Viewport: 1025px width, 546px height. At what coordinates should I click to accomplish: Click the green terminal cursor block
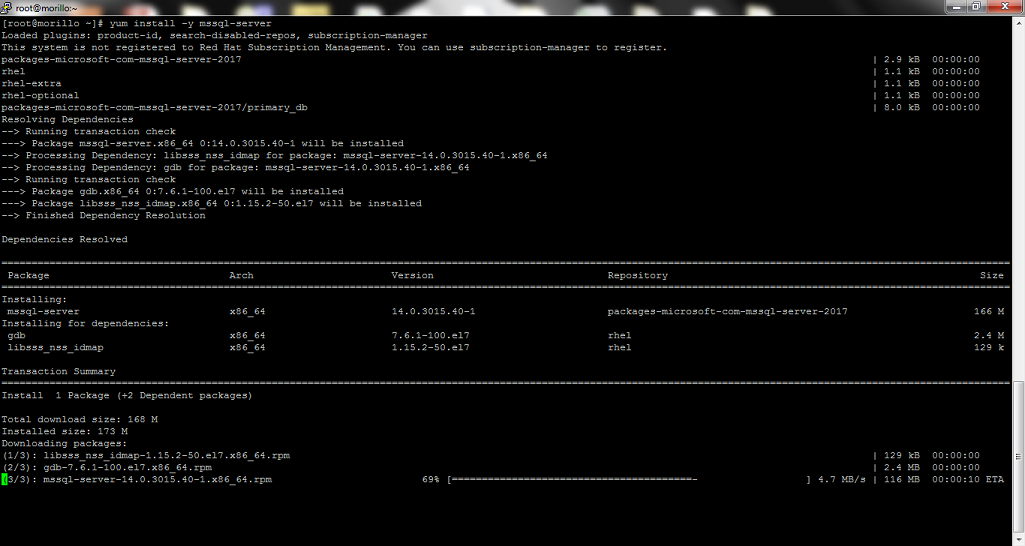[x=4, y=479]
